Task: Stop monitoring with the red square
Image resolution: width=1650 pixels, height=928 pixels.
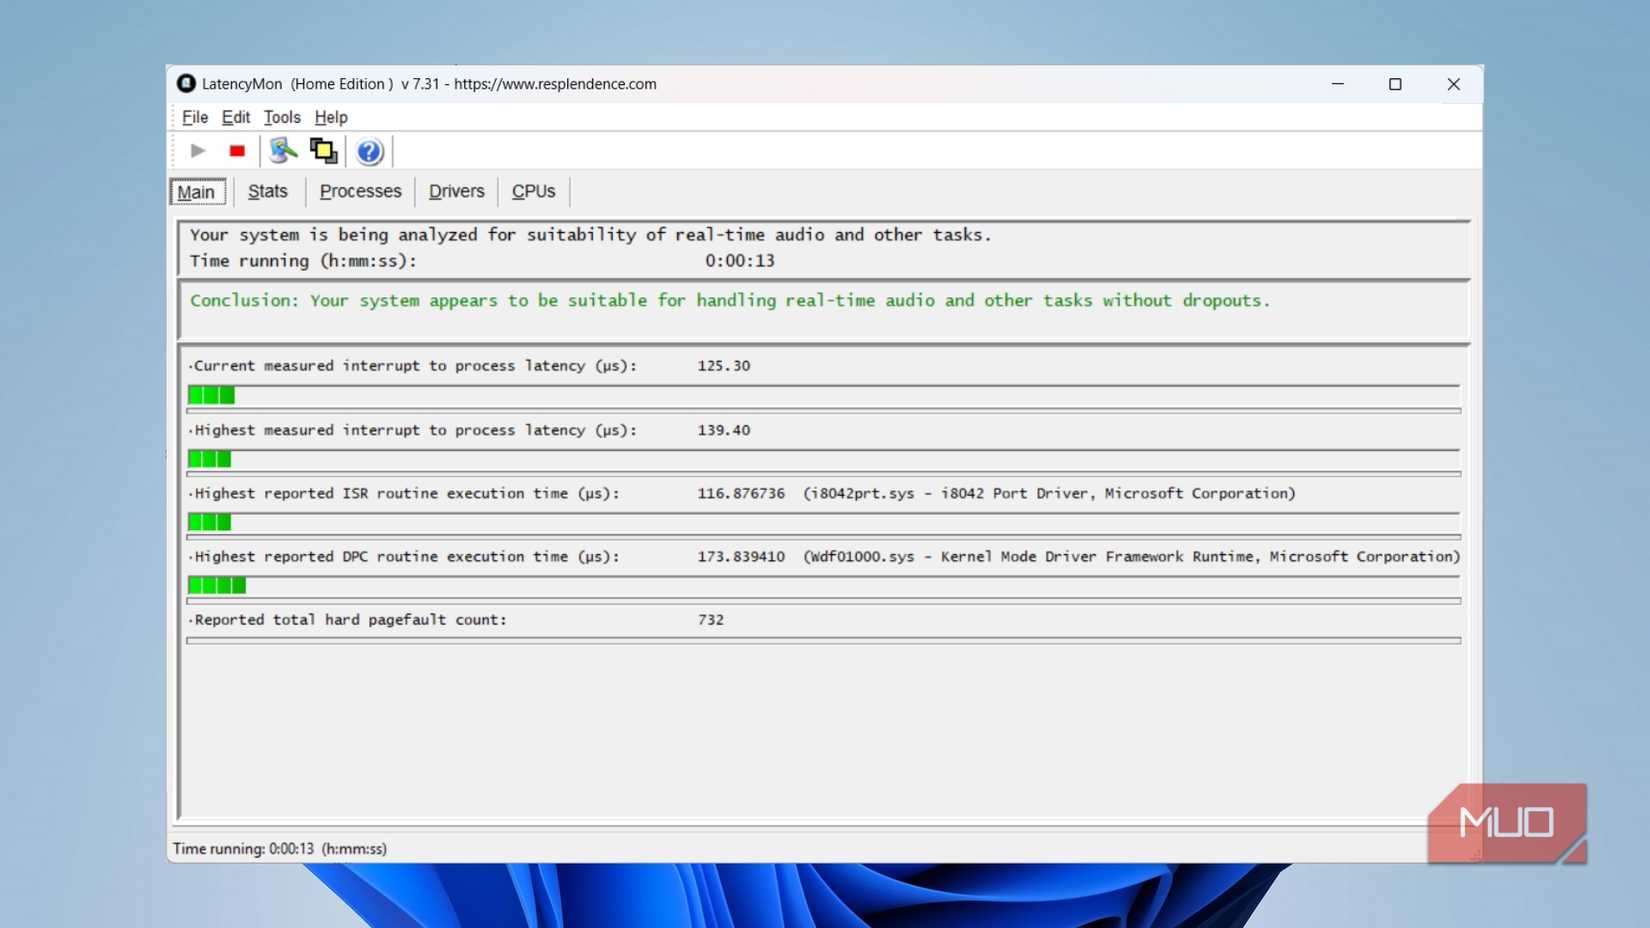Action: [237, 151]
